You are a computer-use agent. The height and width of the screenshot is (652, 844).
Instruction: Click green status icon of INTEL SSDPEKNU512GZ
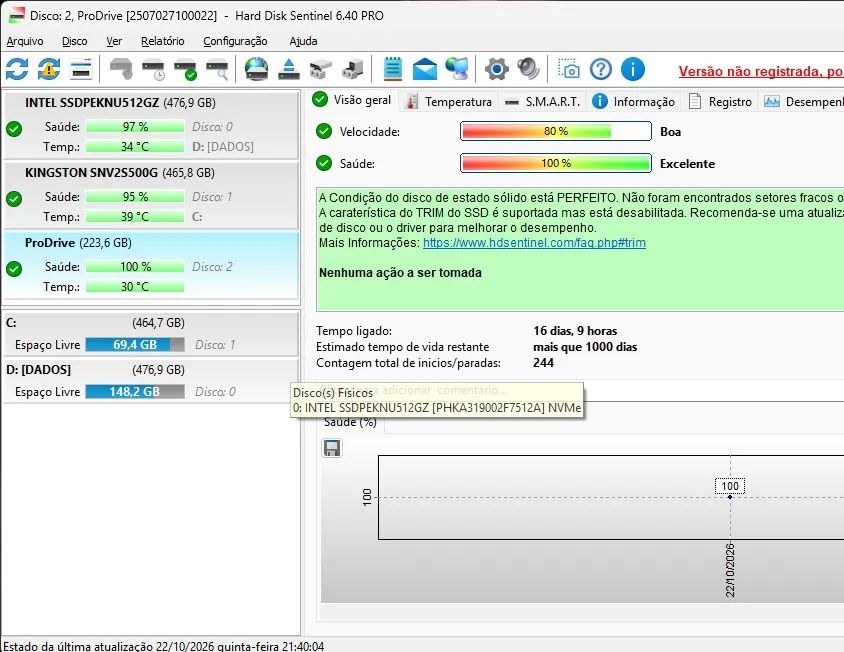[x=14, y=129]
